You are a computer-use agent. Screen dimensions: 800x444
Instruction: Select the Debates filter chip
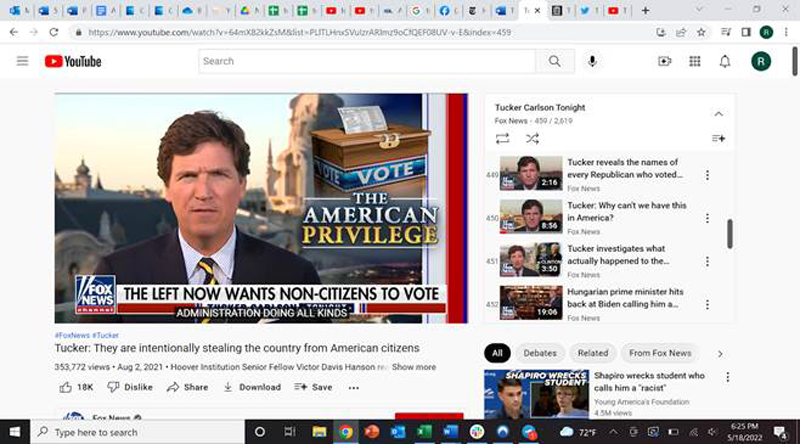click(540, 353)
